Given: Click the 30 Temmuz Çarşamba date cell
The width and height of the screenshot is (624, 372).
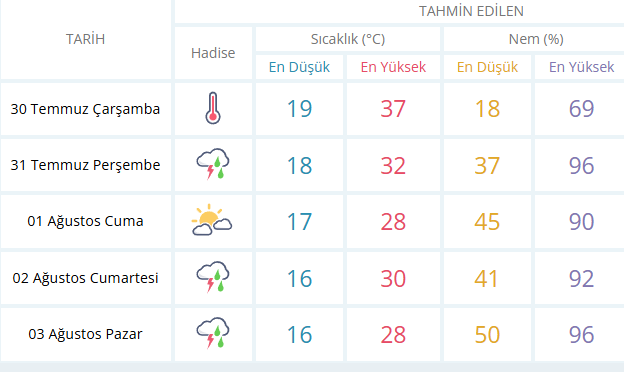Looking at the screenshot, I should tap(86, 109).
